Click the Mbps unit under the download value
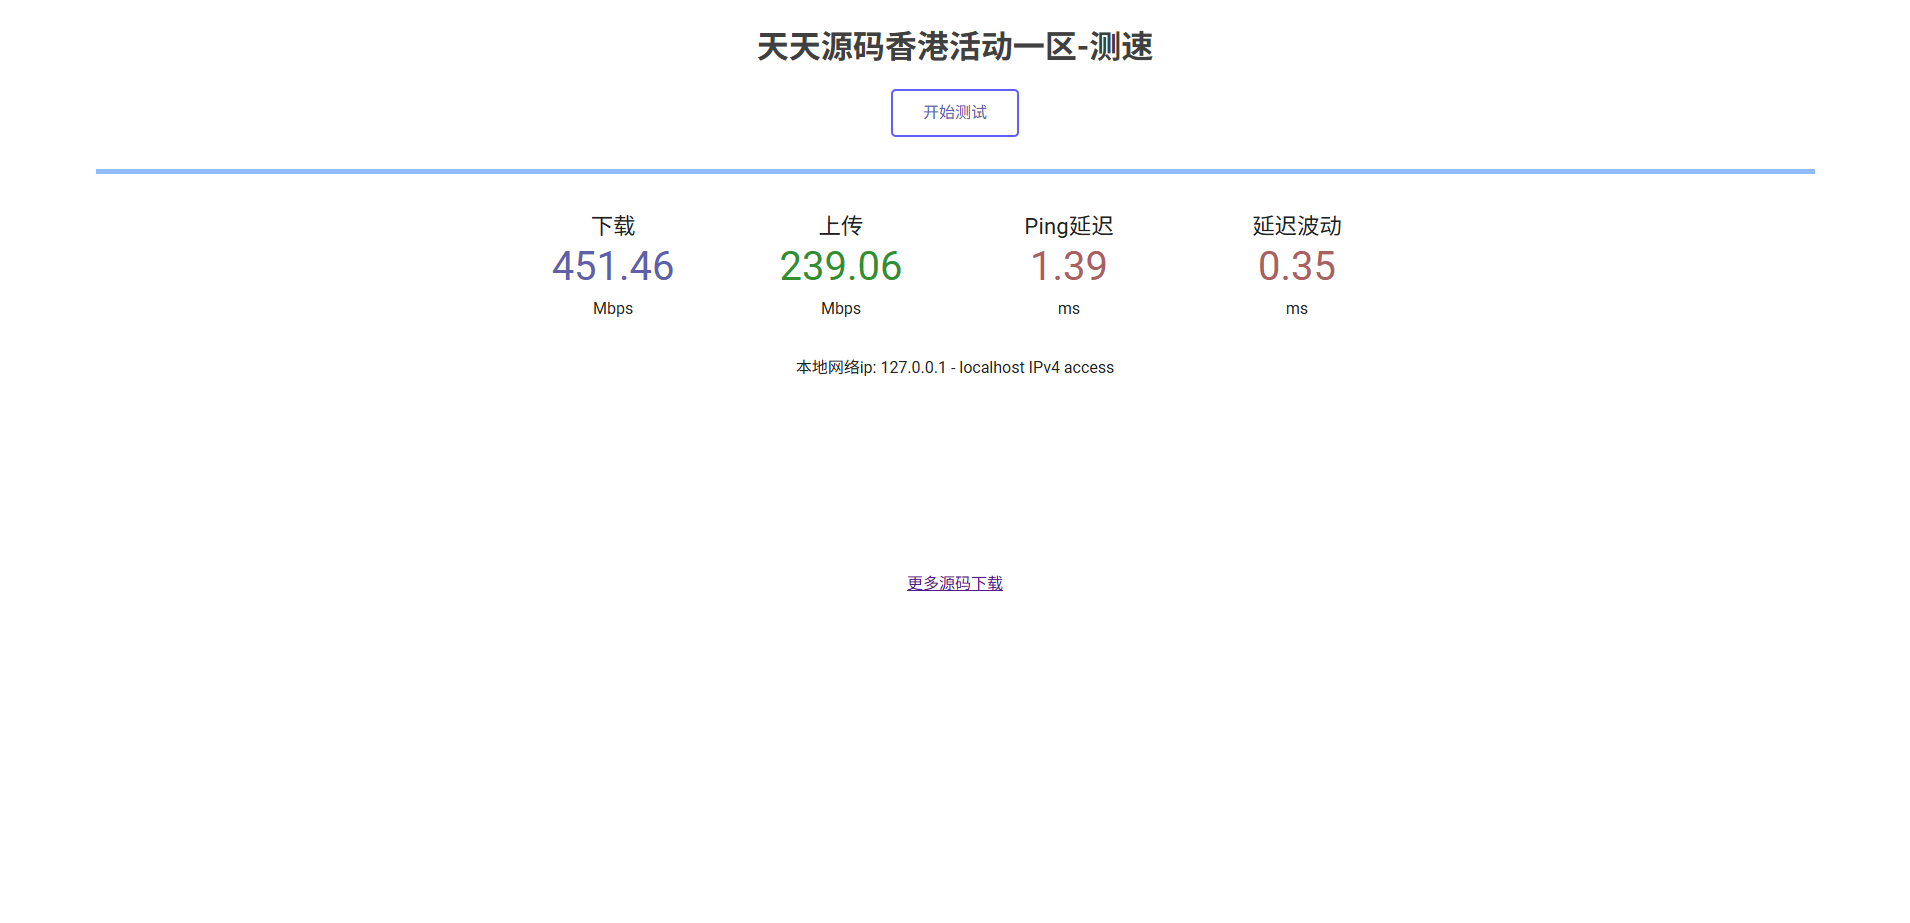The height and width of the screenshot is (923, 1910). point(612,308)
